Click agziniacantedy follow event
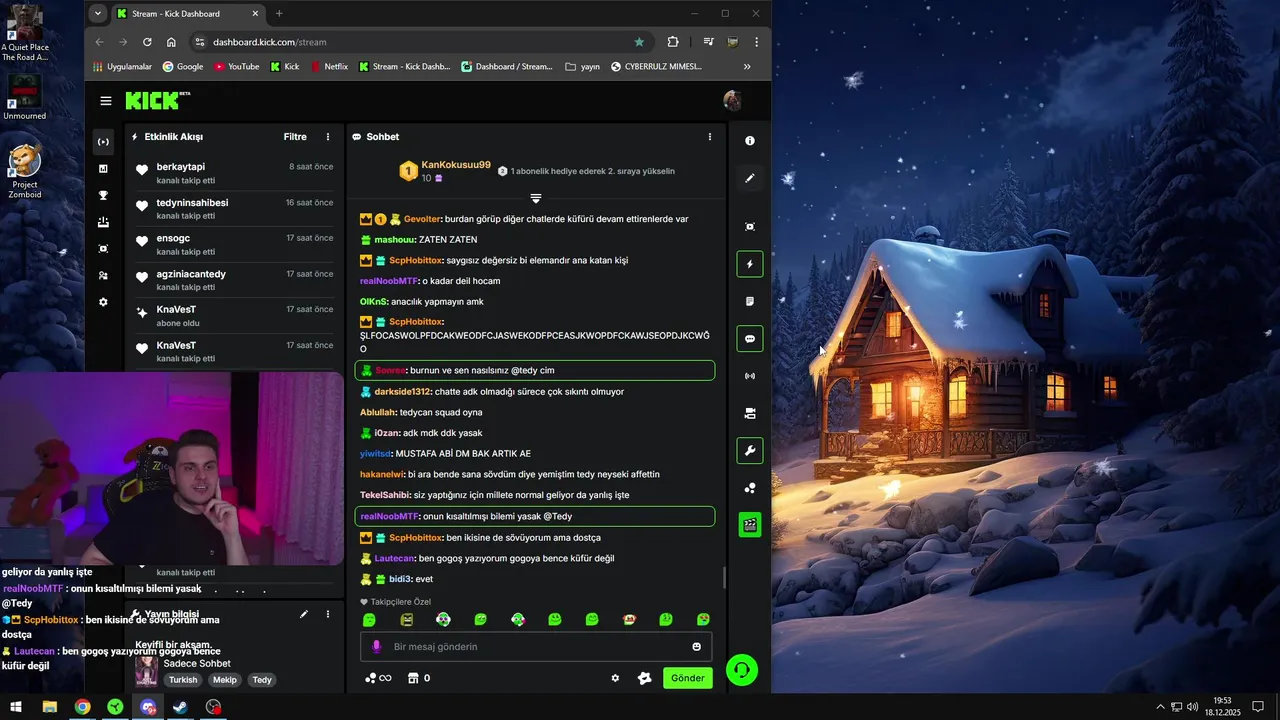 [x=234, y=280]
